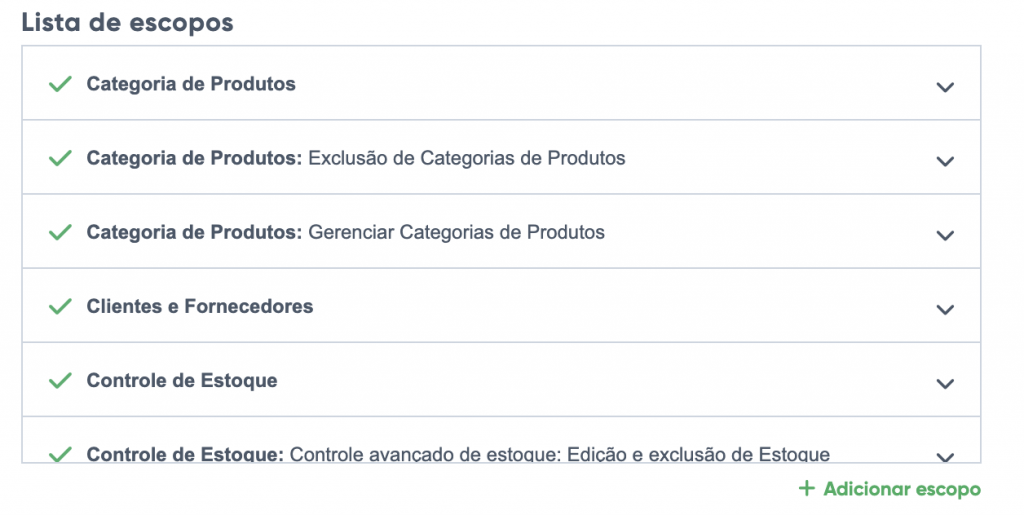
Task: Click the checkmark beside Controle de Estoque
Action: pos(60,381)
